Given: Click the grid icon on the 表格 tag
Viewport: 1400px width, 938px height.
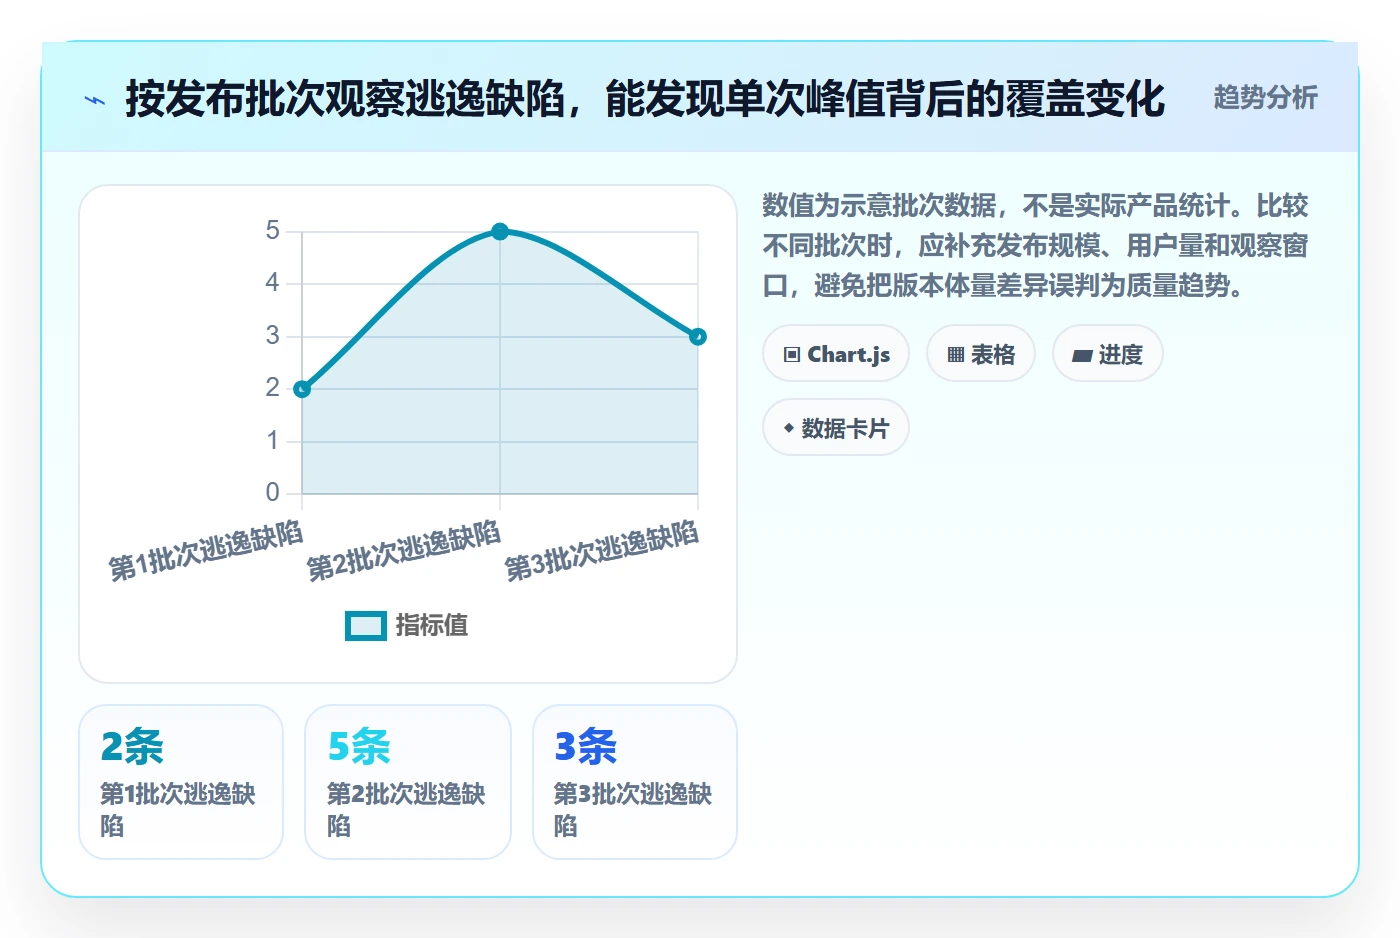Looking at the screenshot, I should click(956, 355).
